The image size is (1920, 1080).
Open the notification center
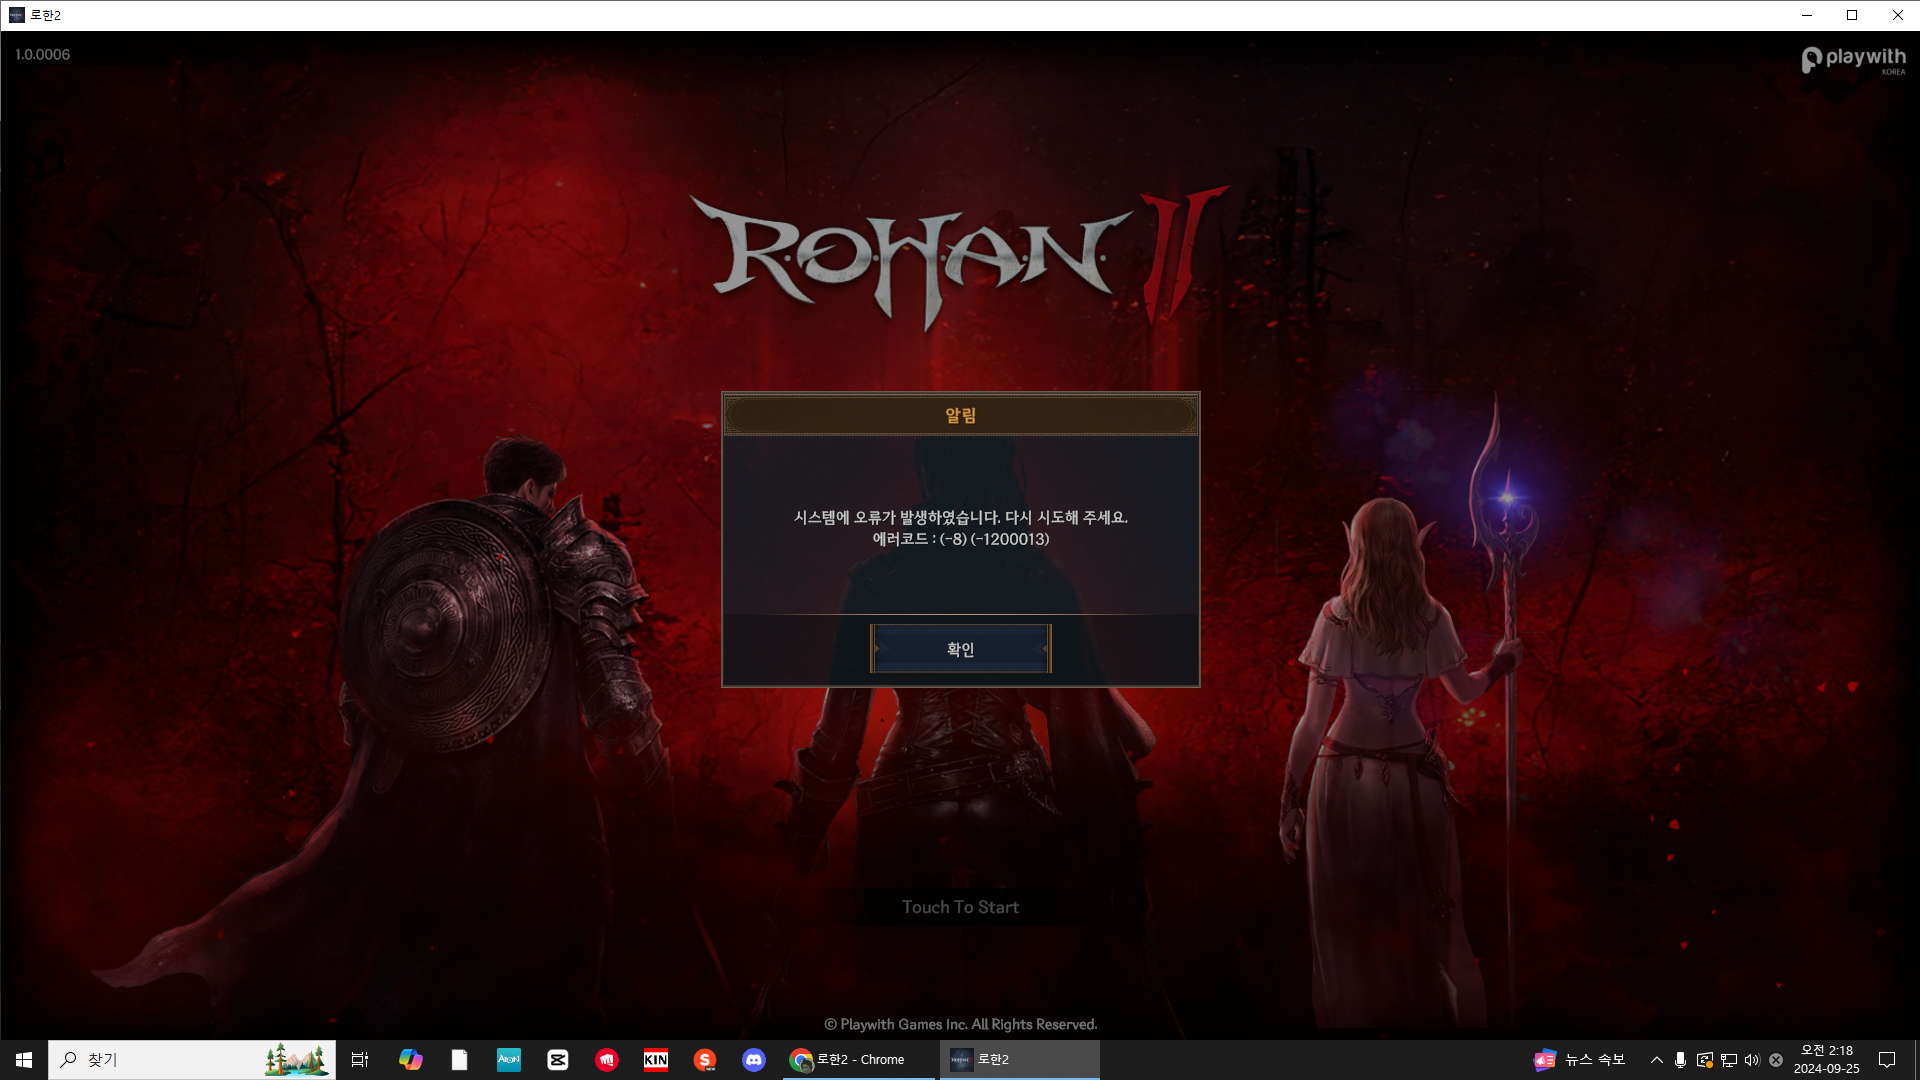tap(1887, 1060)
